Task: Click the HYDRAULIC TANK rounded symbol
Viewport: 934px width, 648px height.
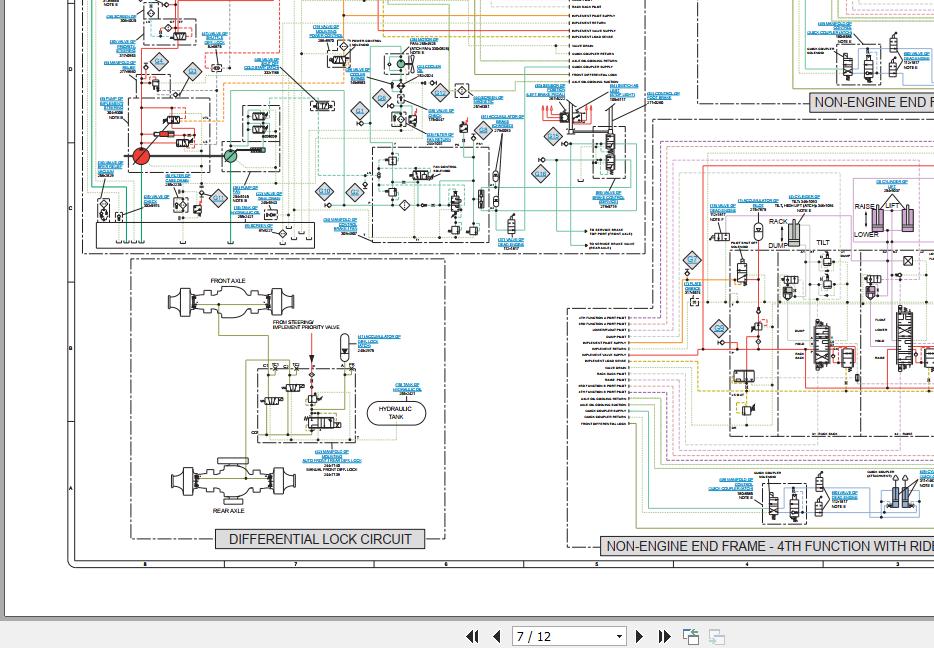Action: click(x=396, y=413)
